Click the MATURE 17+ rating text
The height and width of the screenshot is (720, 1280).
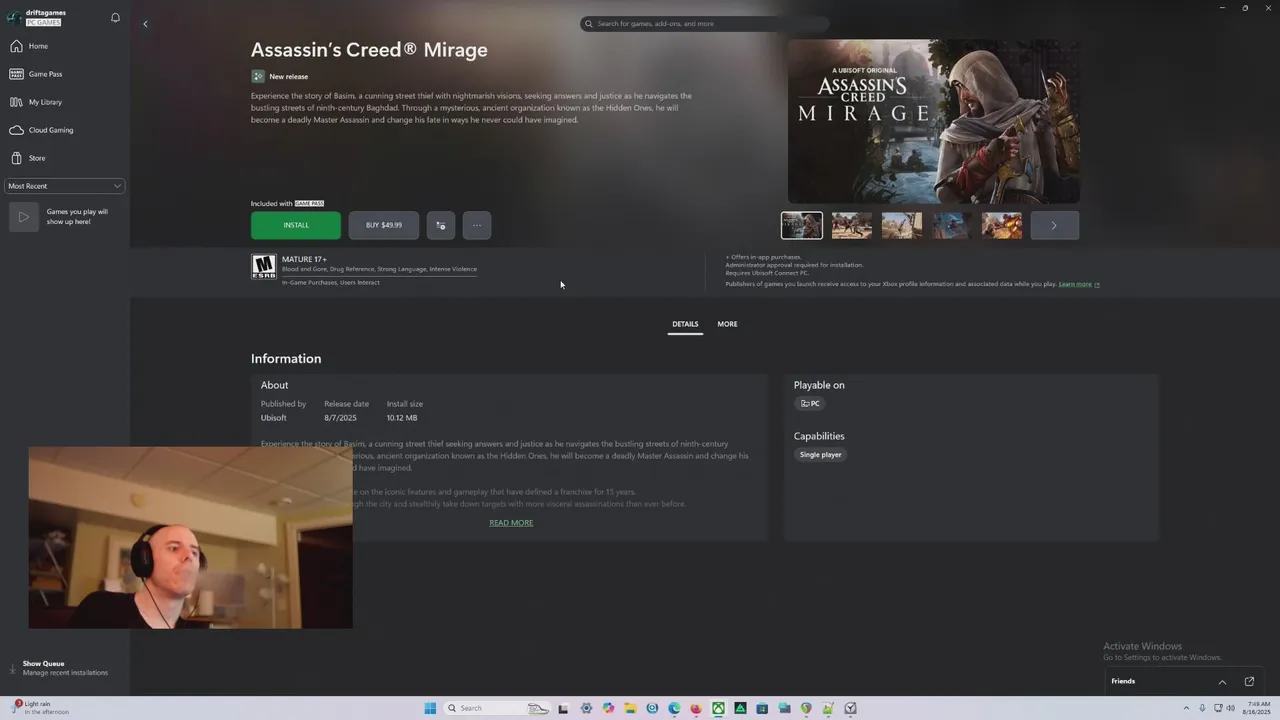304,260
